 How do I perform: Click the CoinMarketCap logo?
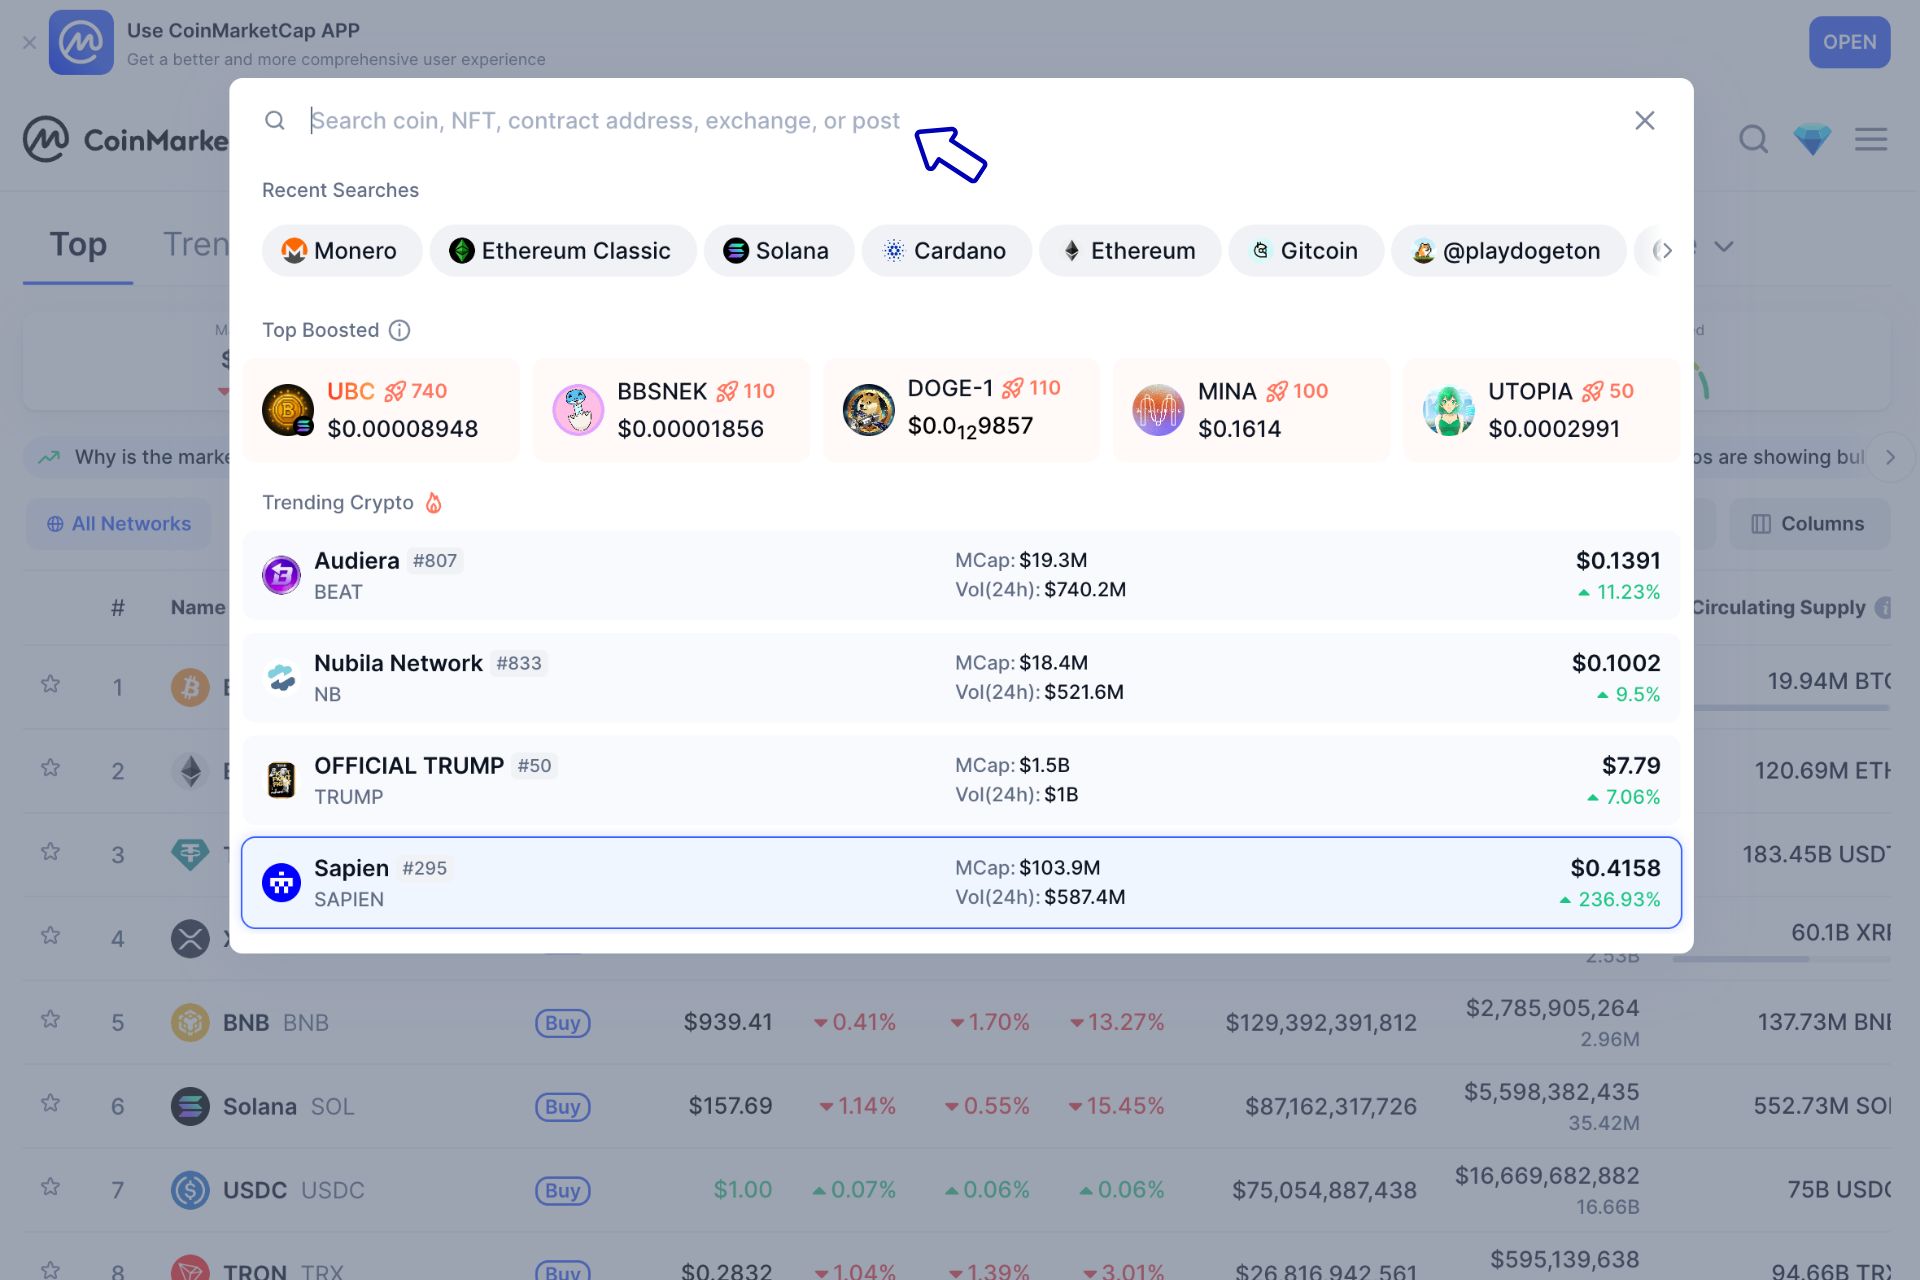pos(45,139)
